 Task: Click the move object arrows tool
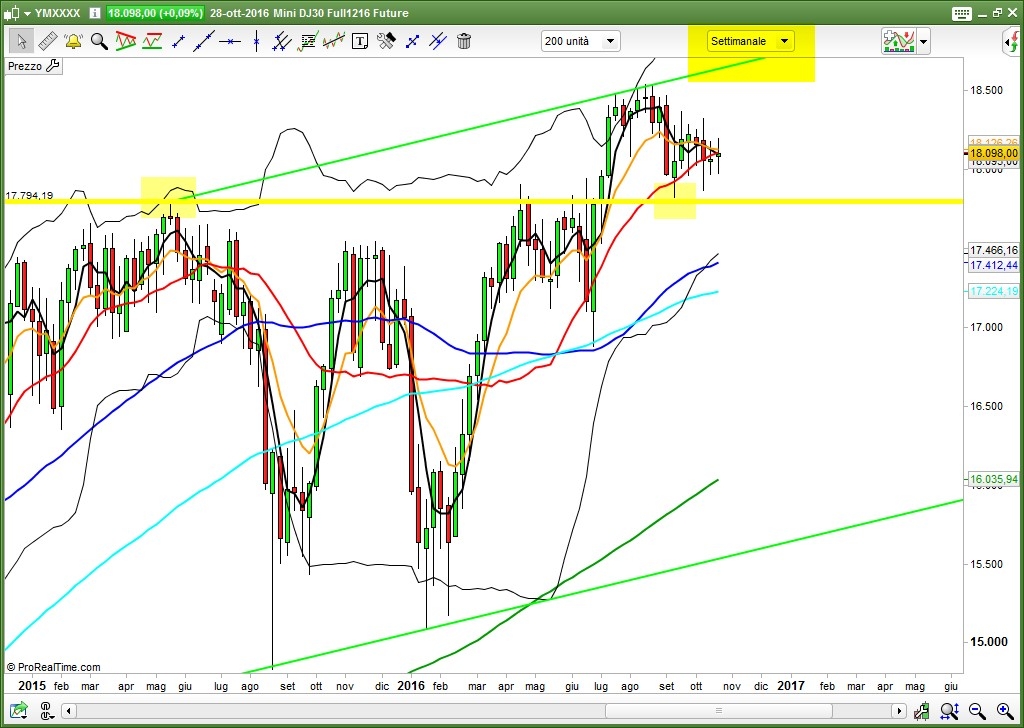pos(412,41)
